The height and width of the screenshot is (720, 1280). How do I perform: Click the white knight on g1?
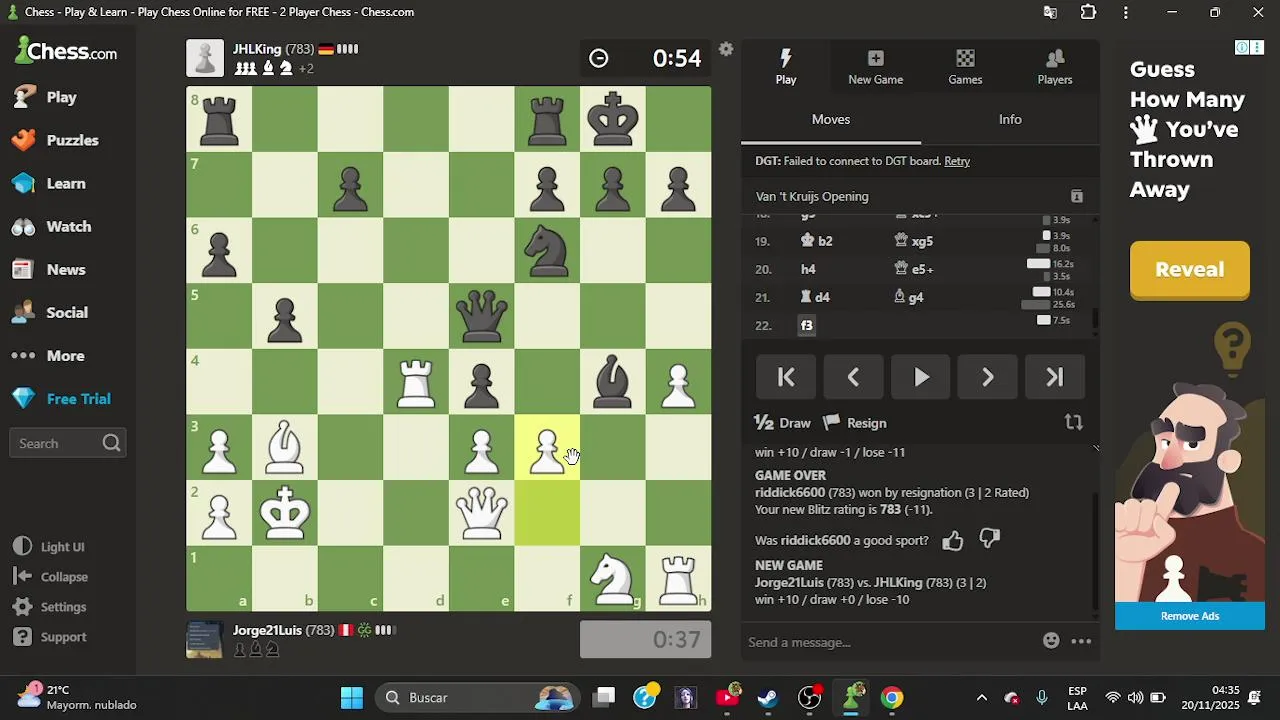[x=613, y=579]
